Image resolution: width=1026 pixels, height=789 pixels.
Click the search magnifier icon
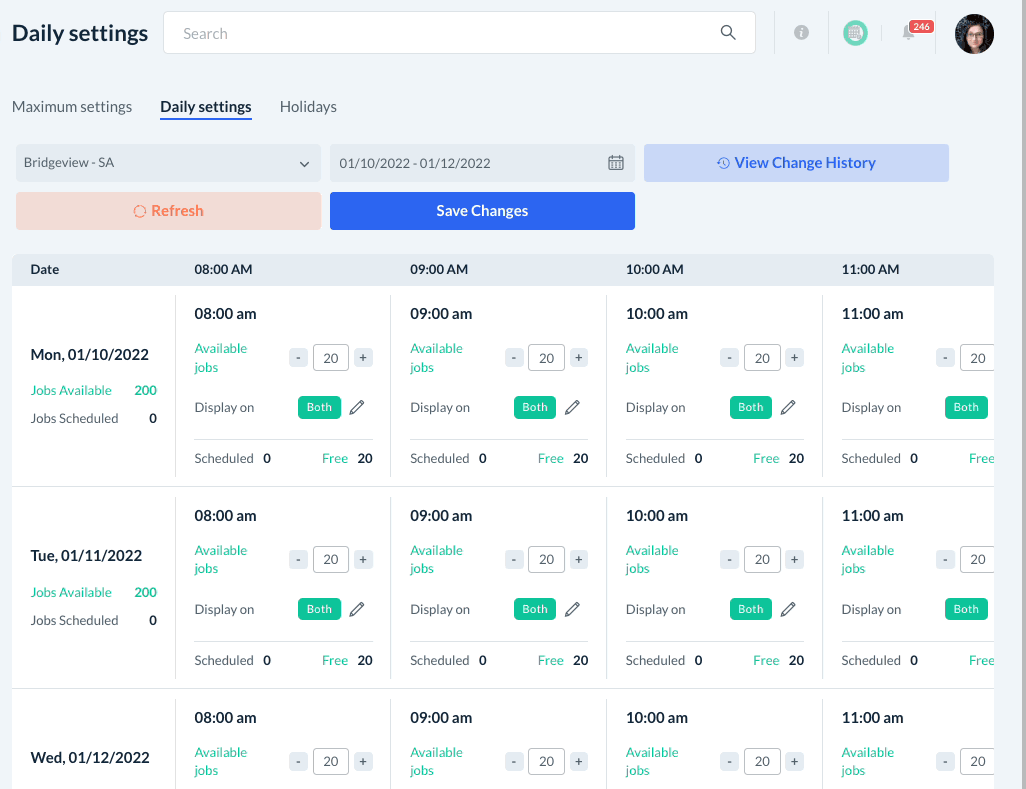coord(728,33)
